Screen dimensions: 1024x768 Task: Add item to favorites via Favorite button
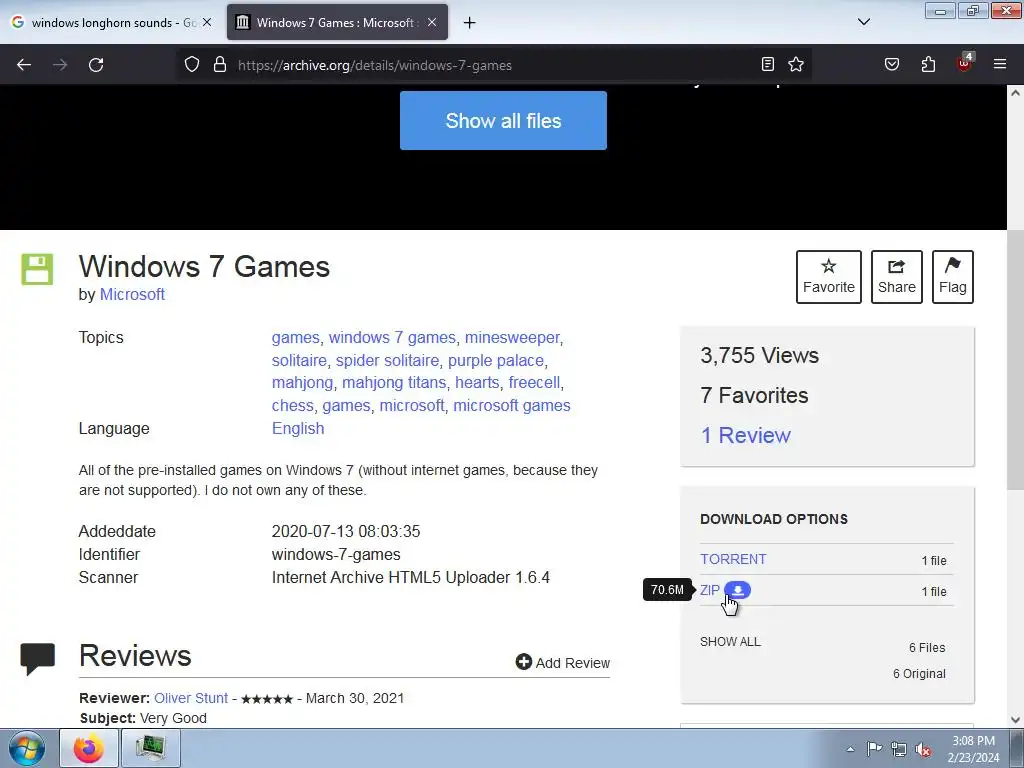pos(829,277)
